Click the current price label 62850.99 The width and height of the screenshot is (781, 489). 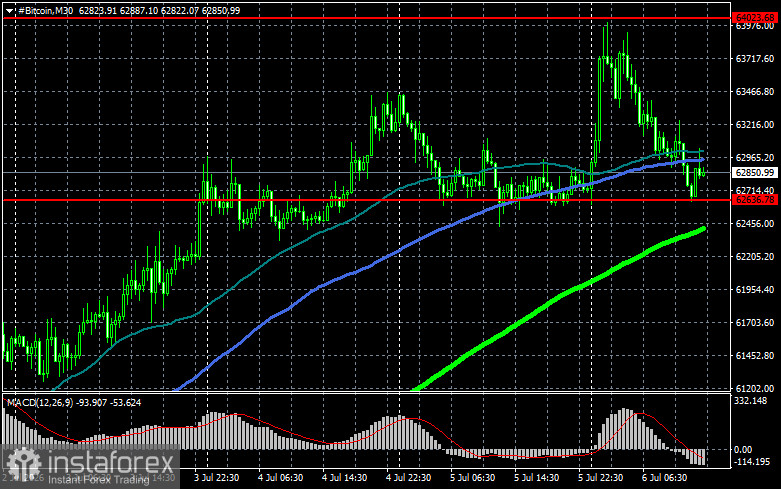coord(755,173)
